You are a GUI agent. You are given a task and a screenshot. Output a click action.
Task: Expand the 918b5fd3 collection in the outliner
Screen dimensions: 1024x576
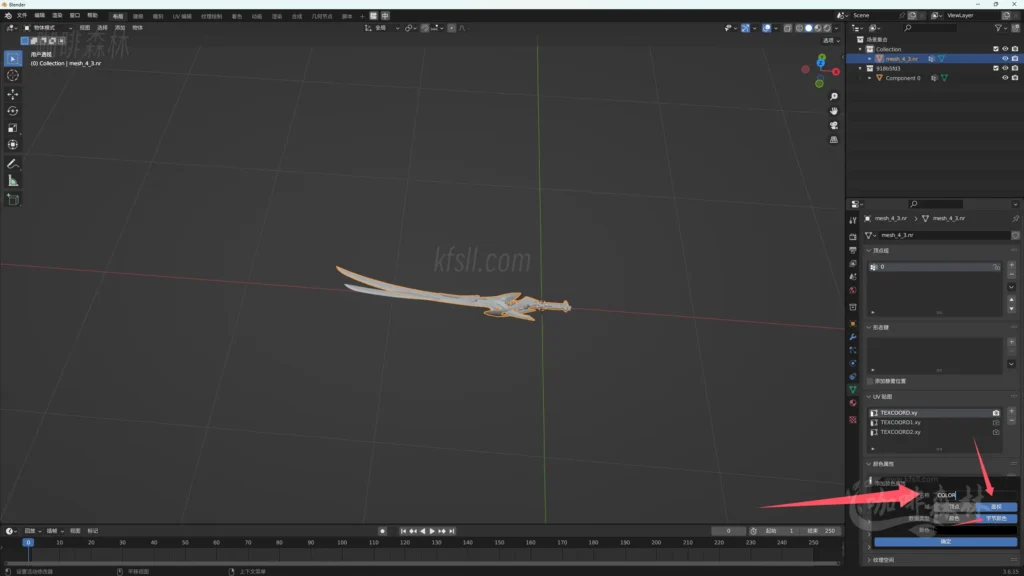pos(860,68)
